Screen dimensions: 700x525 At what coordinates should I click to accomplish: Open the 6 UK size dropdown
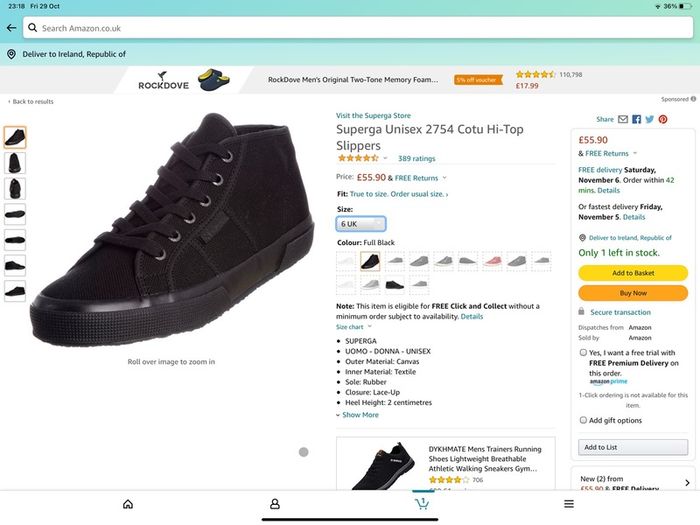point(361,224)
